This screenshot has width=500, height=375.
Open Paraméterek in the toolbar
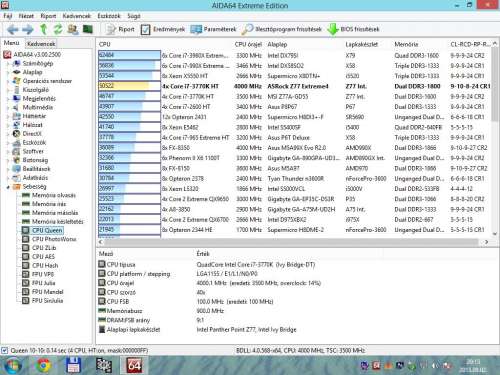(213, 29)
